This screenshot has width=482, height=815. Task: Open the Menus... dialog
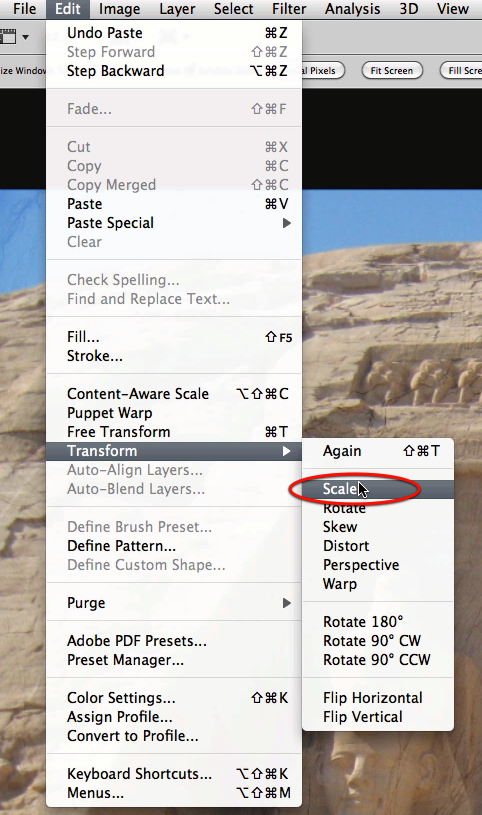174,793
